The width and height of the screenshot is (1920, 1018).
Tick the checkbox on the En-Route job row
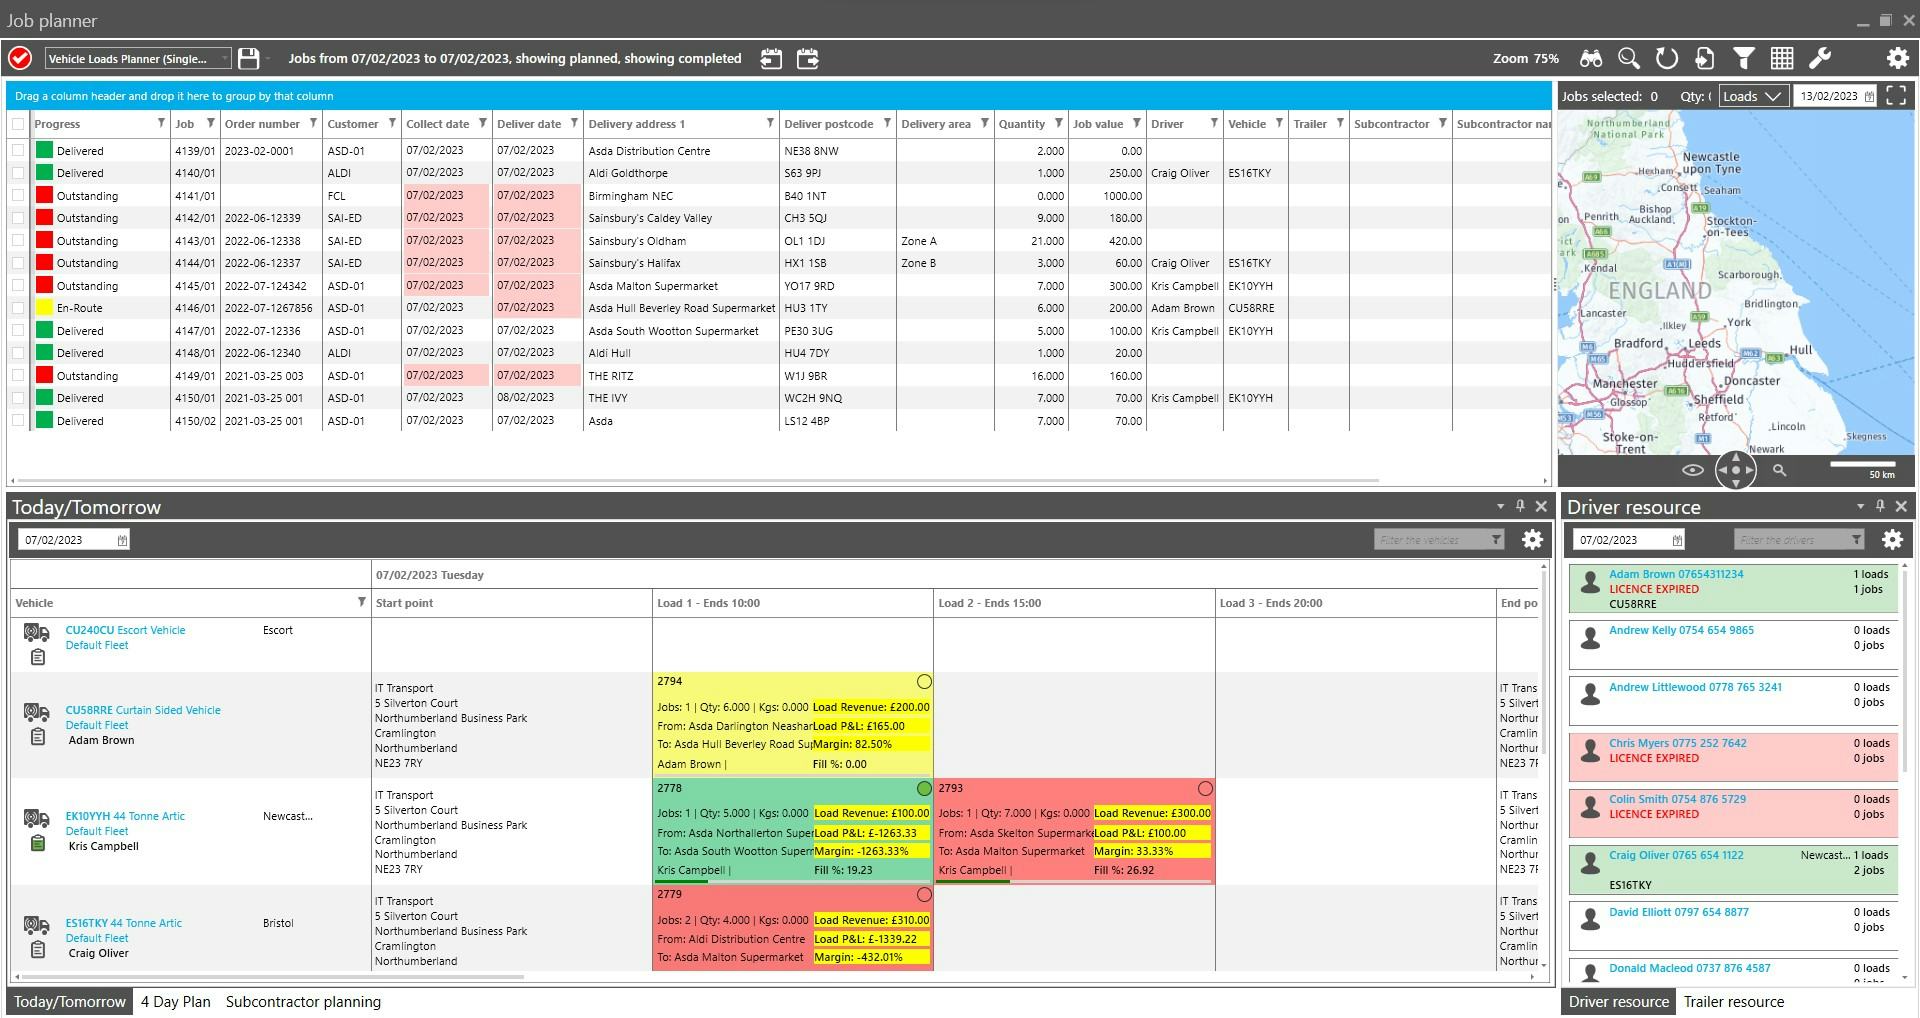pyautogui.click(x=18, y=308)
